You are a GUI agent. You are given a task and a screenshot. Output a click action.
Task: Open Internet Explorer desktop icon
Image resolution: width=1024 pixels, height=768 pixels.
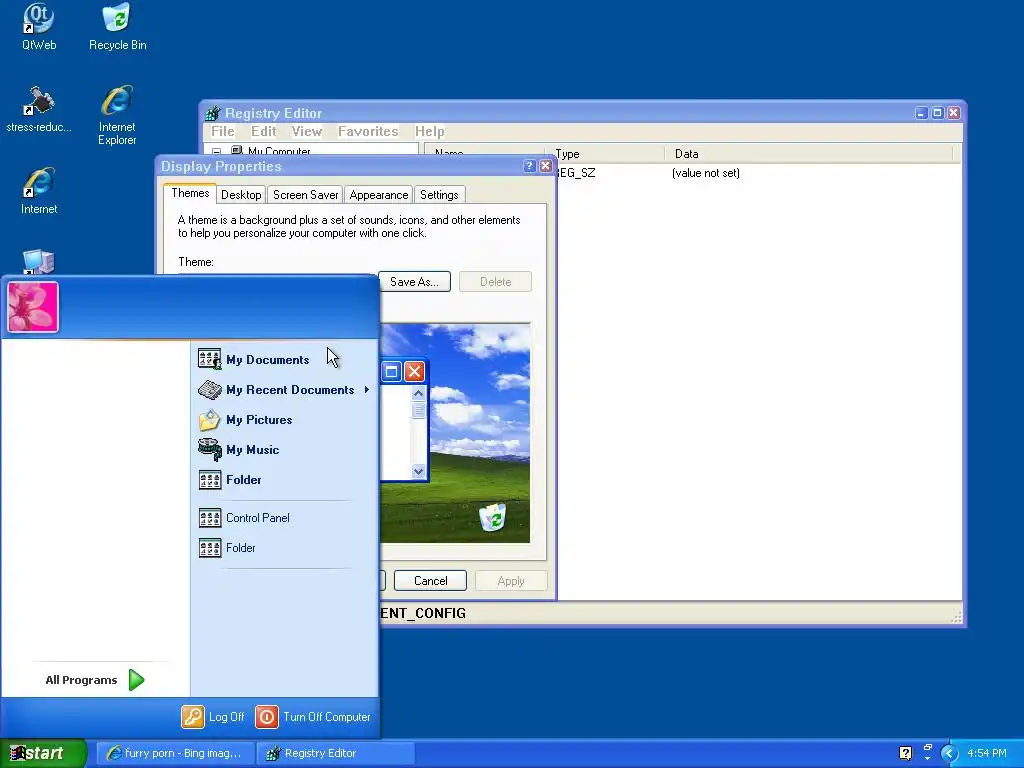pyautogui.click(x=117, y=114)
